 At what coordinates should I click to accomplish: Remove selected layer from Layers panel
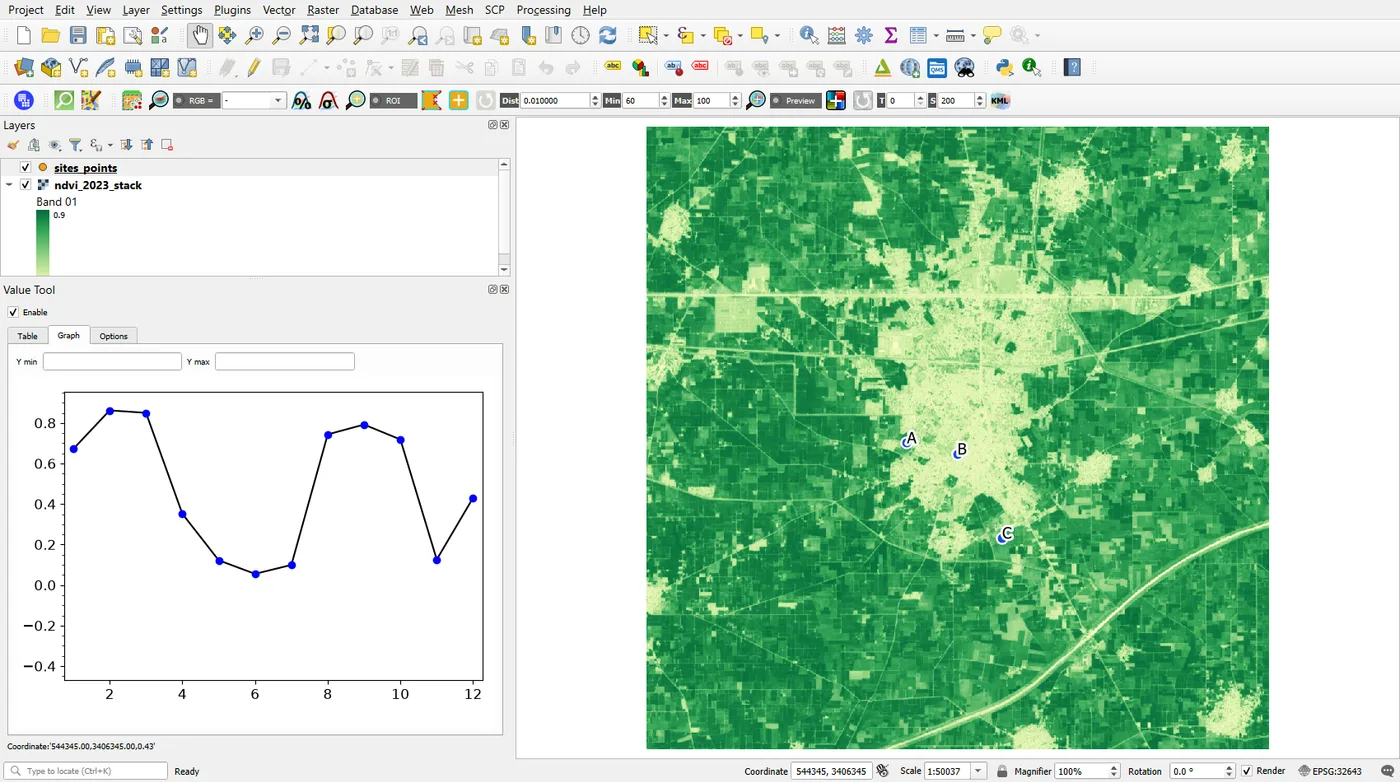click(x=167, y=145)
